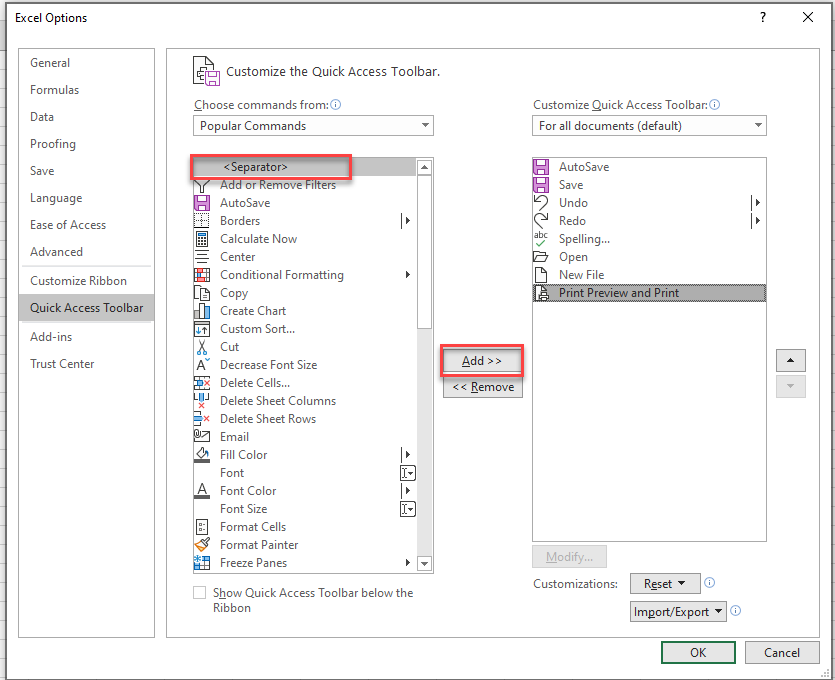The image size is (835, 680).
Task: Select the Decrease Font Size icon
Action: point(202,365)
